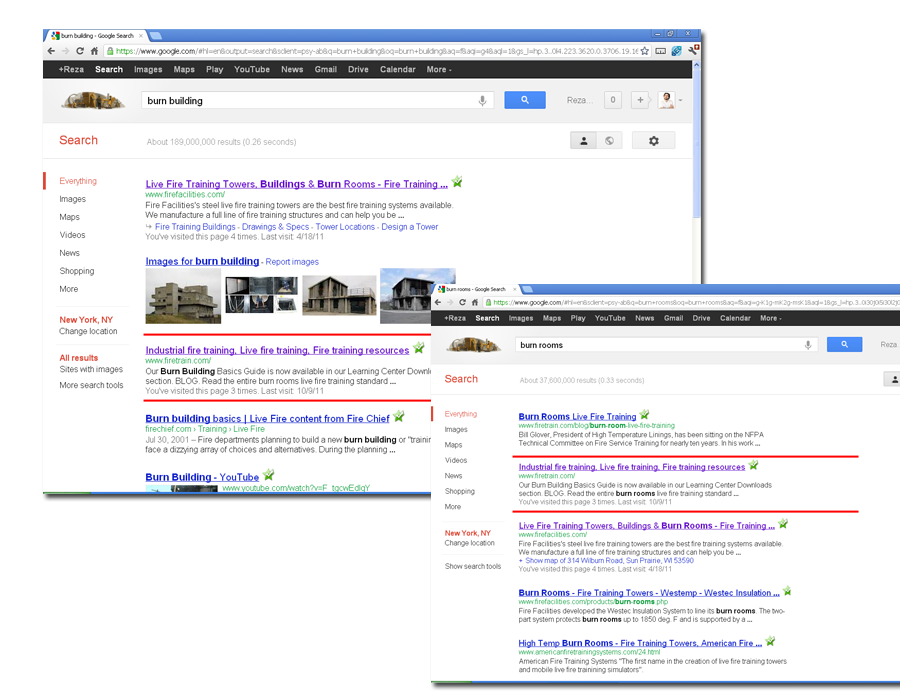Select Images in burn building black bar
900x700 pixels.
[x=148, y=69]
